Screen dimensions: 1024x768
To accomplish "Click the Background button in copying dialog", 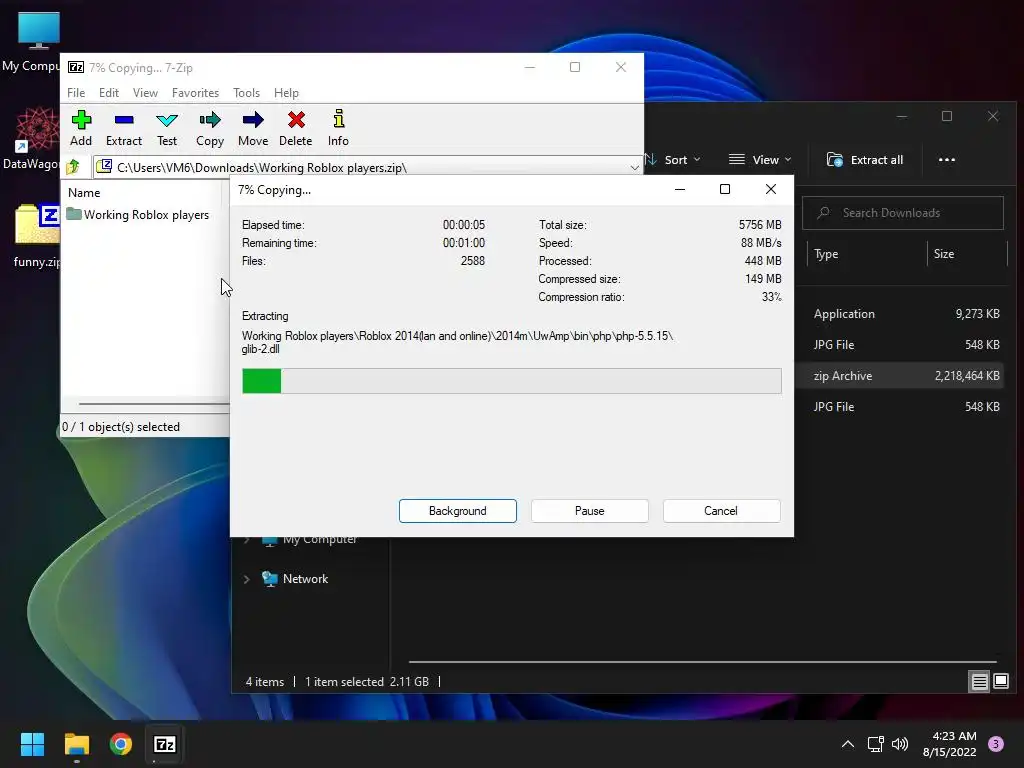I will point(458,511).
